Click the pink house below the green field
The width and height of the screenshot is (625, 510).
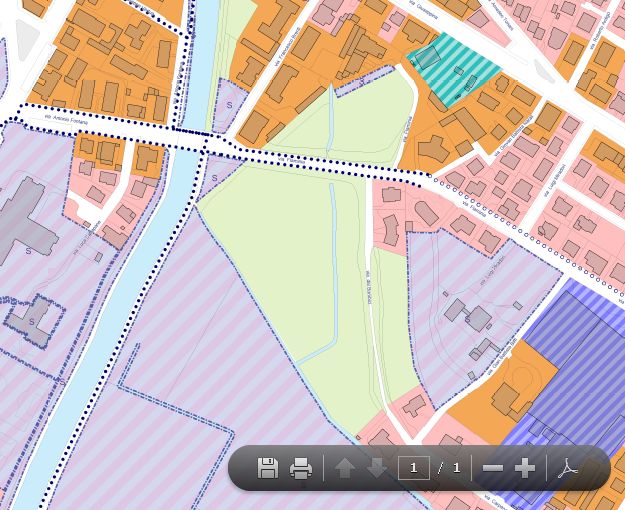point(413,405)
